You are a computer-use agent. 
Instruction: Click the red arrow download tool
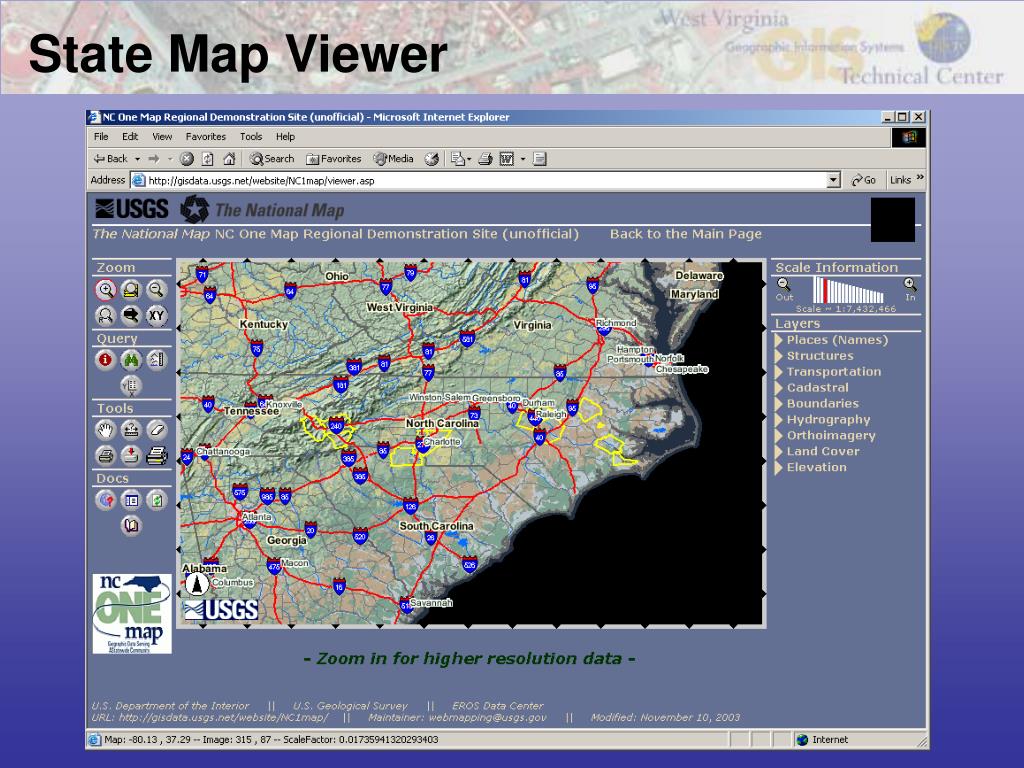tap(131, 455)
